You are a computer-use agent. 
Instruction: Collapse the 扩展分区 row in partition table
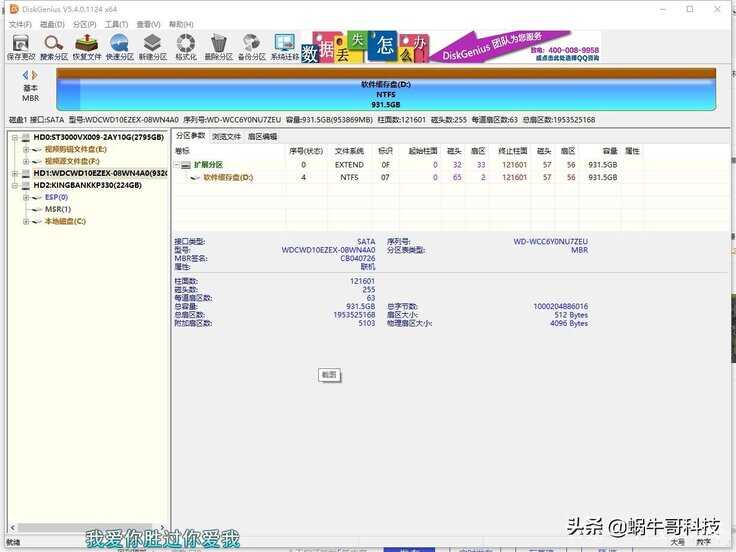(x=177, y=165)
